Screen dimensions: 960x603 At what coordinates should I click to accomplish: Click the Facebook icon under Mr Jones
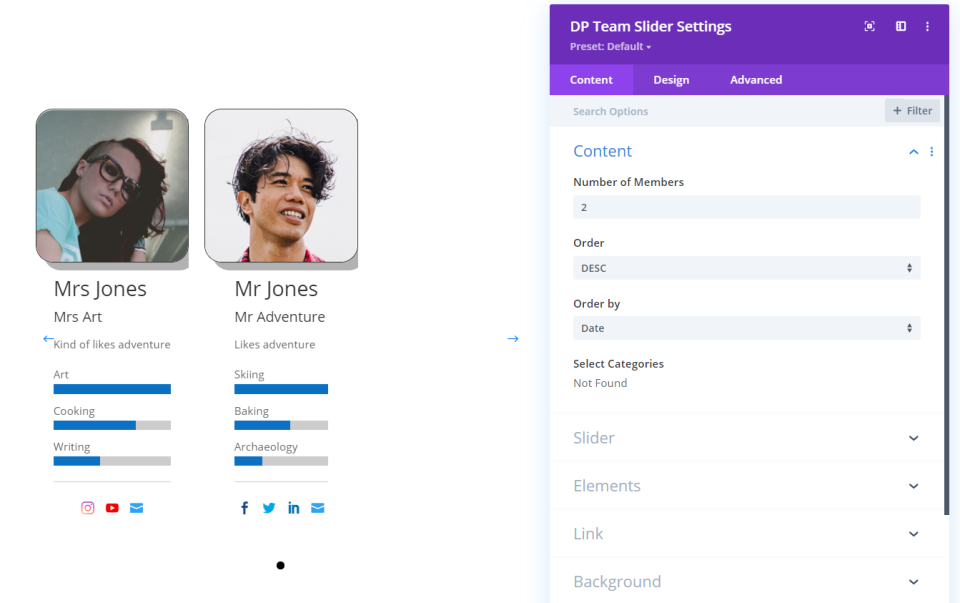coord(245,508)
